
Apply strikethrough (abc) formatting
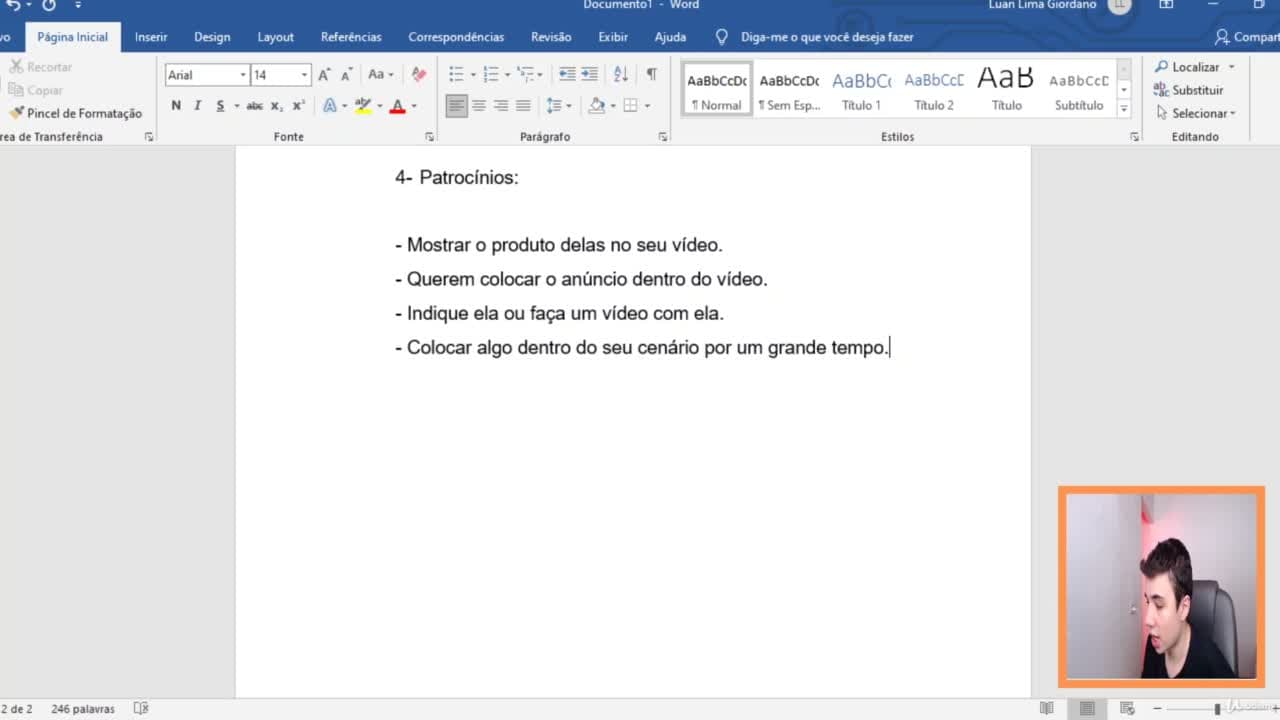pos(254,106)
